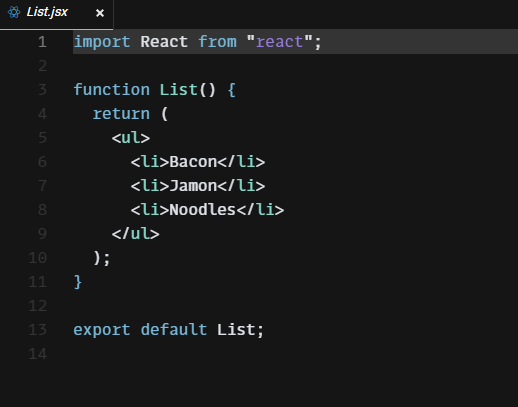This screenshot has width=518, height=407.
Task: Click the closing brace on line 11
Action: click(78, 282)
